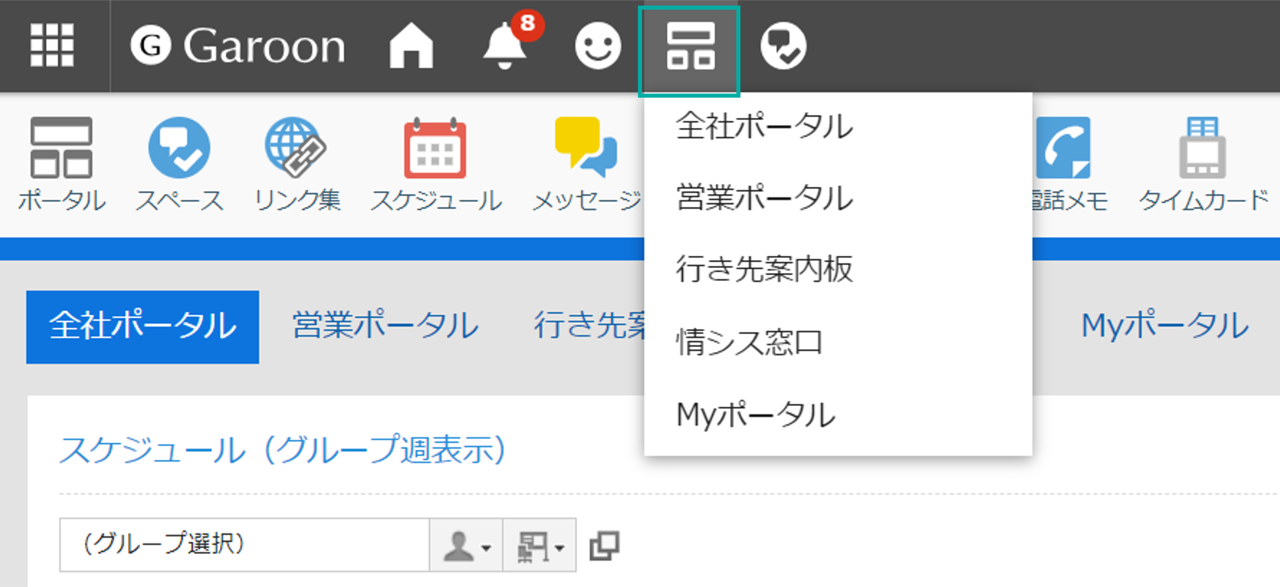Select 営業ポータル in dropdown menu

(x=838, y=198)
